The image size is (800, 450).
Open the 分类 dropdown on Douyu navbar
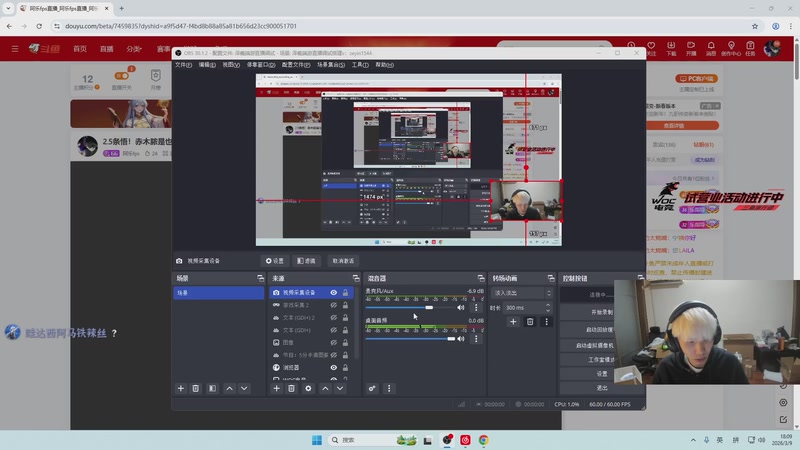point(134,49)
